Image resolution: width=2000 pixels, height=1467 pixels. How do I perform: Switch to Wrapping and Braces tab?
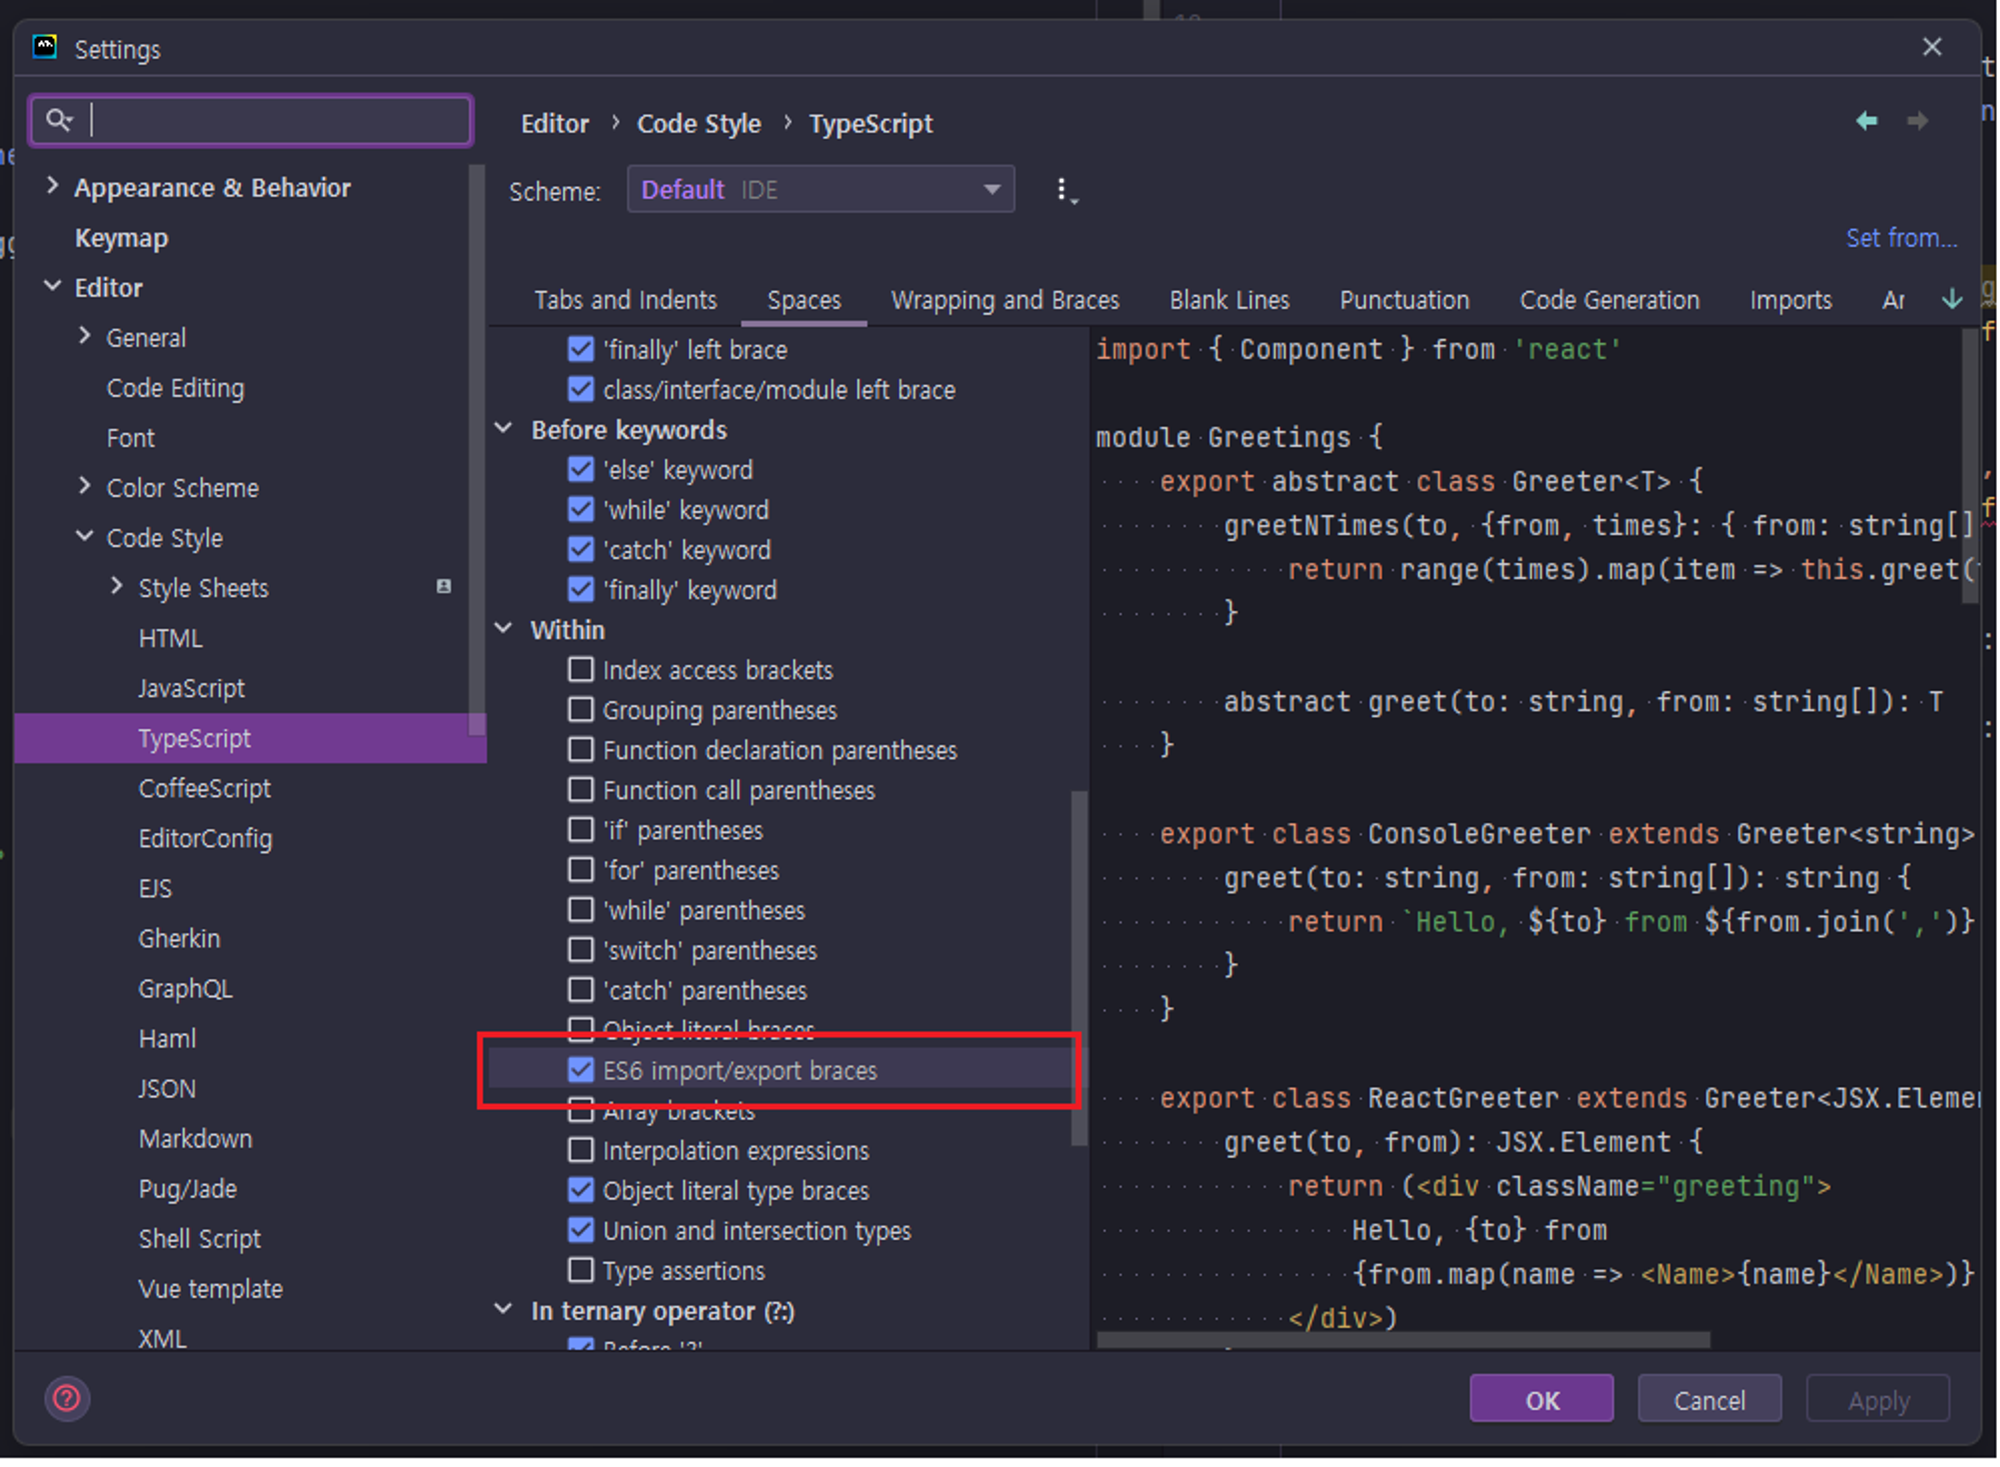pyautogui.click(x=1004, y=300)
